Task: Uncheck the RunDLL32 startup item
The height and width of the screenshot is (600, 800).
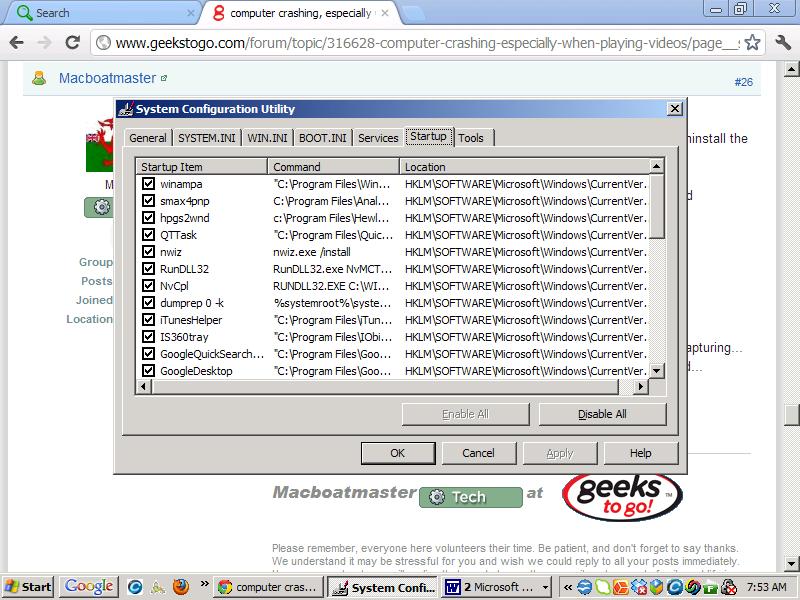Action: (x=148, y=268)
